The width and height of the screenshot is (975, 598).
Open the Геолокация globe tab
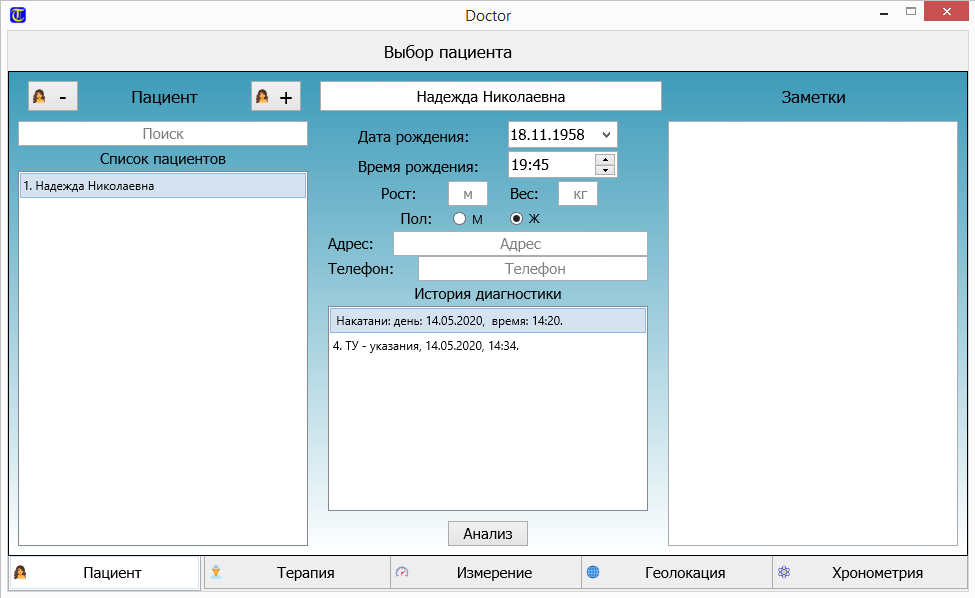pos(676,573)
